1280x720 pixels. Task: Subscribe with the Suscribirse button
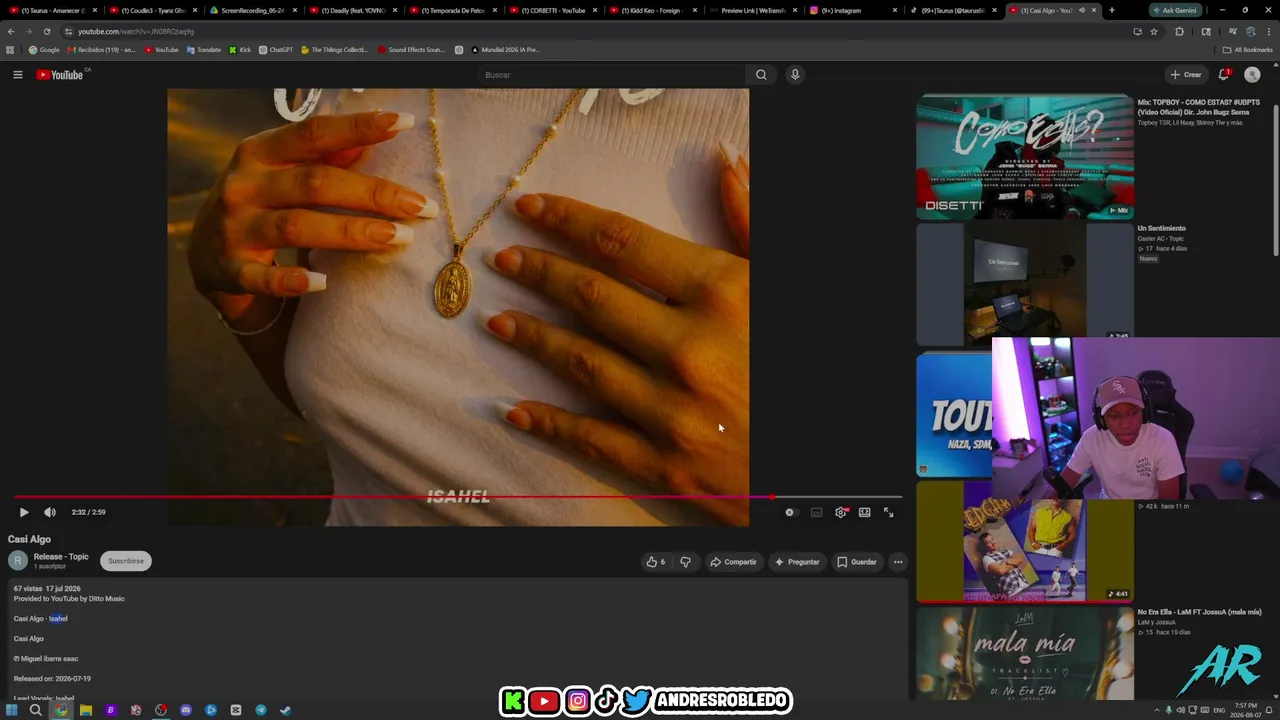point(126,561)
